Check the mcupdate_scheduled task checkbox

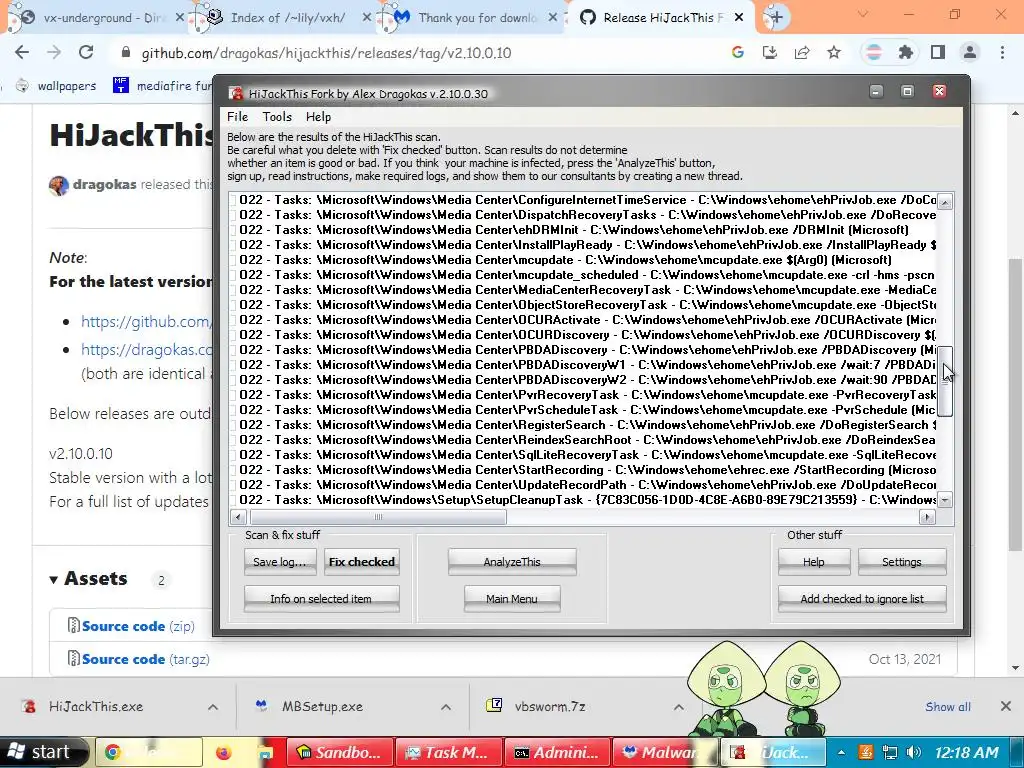click(233, 275)
